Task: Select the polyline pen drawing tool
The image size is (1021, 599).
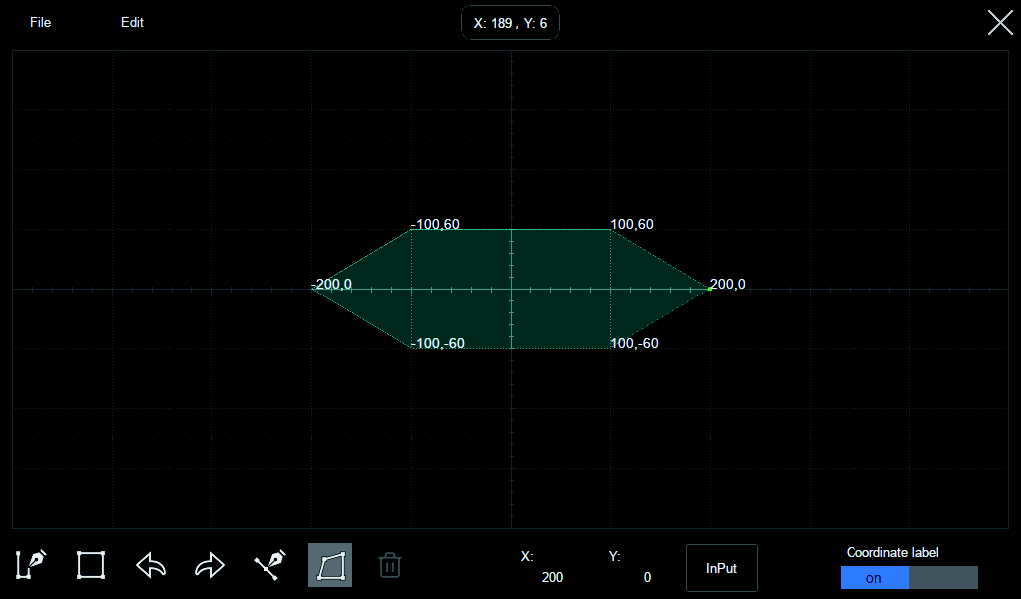Action: click(30, 564)
